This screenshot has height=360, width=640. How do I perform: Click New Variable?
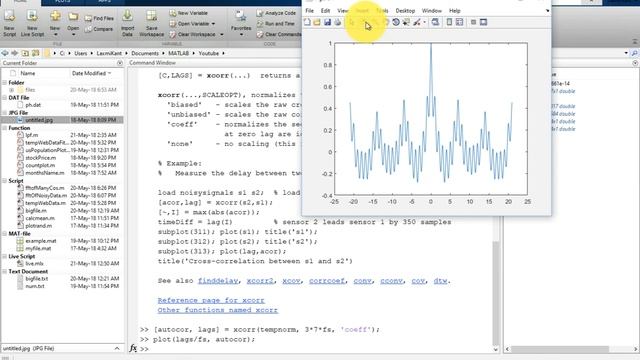pyautogui.click(x=189, y=13)
